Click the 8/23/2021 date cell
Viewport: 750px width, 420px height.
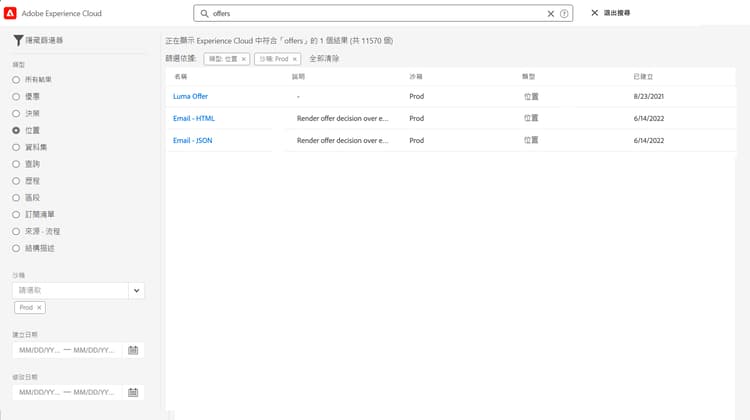pos(649,96)
